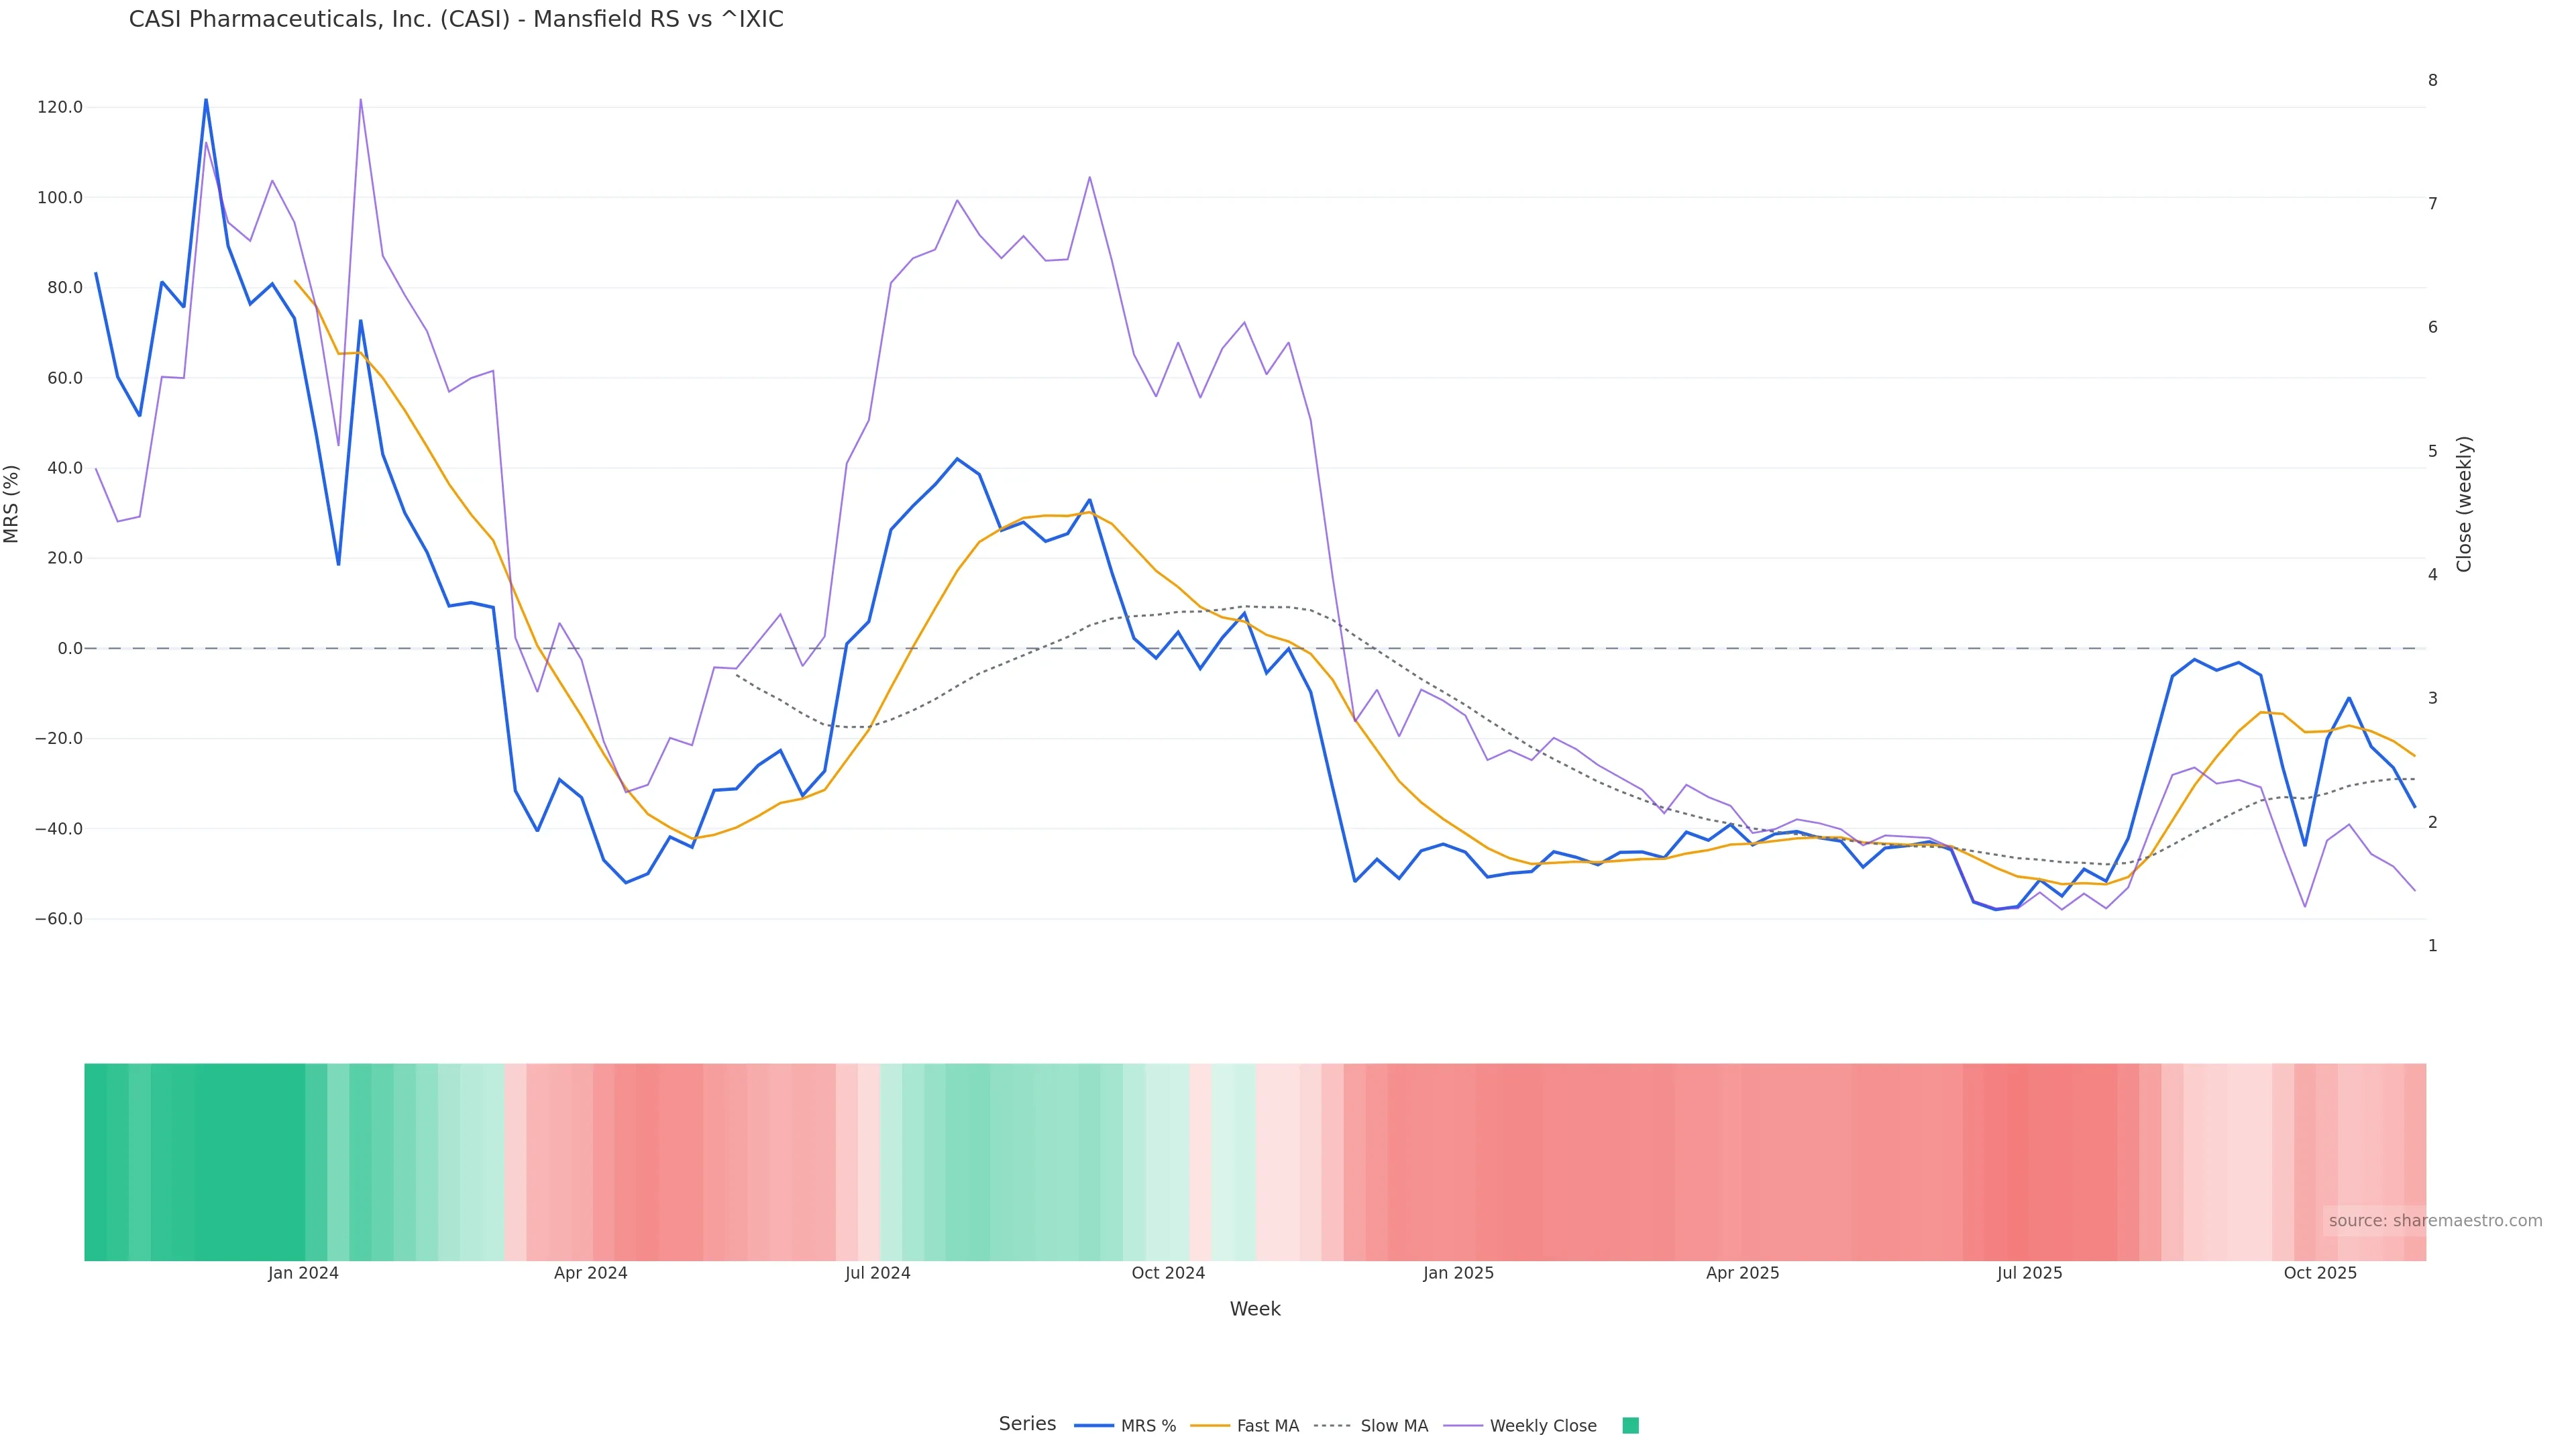2576x1449 pixels.
Task: Click the Jan 2024 x-axis tick label
Action: (303, 1274)
